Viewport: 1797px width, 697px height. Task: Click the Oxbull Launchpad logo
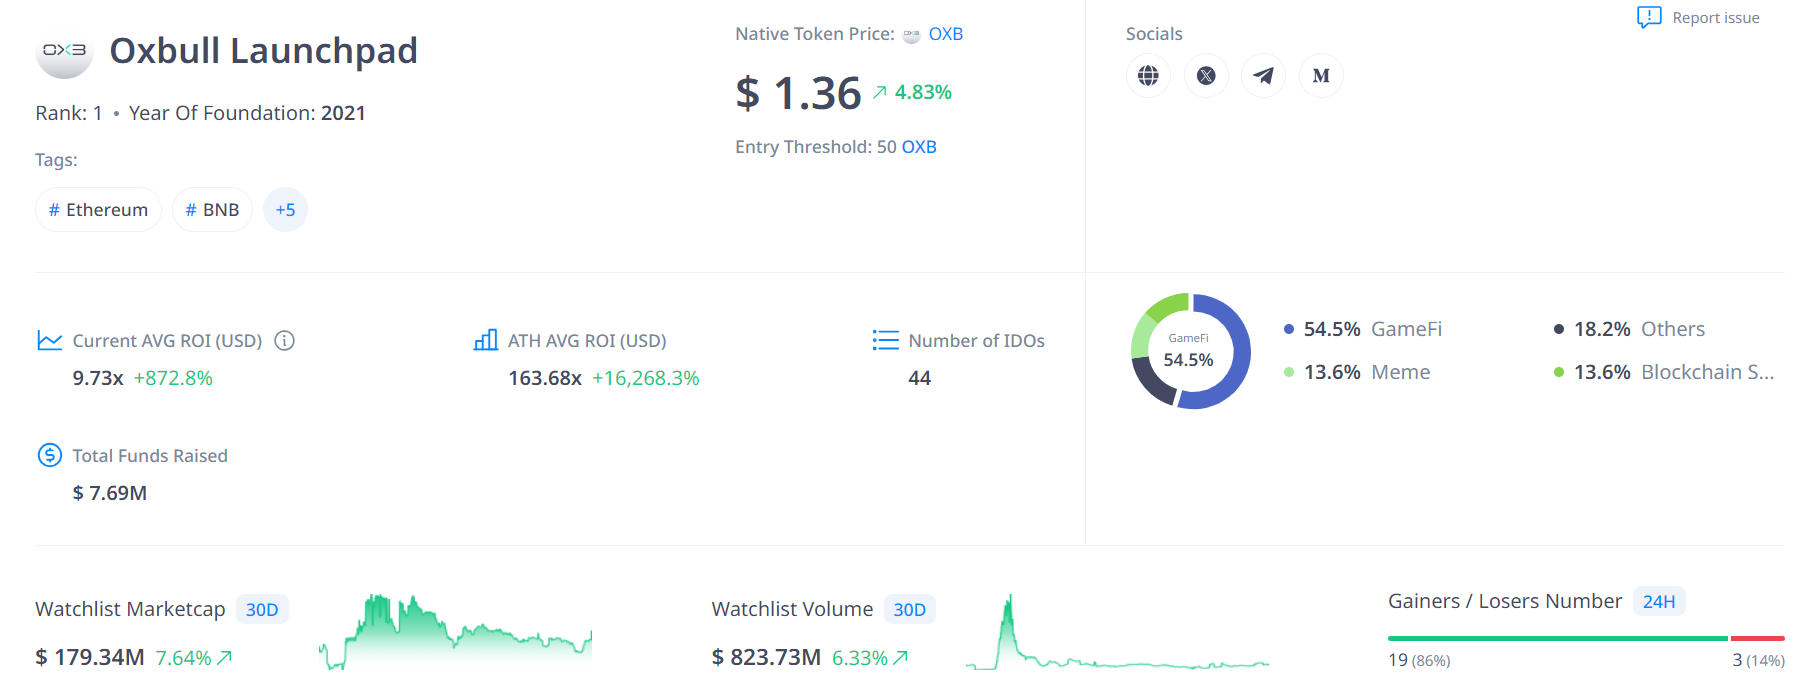64,51
